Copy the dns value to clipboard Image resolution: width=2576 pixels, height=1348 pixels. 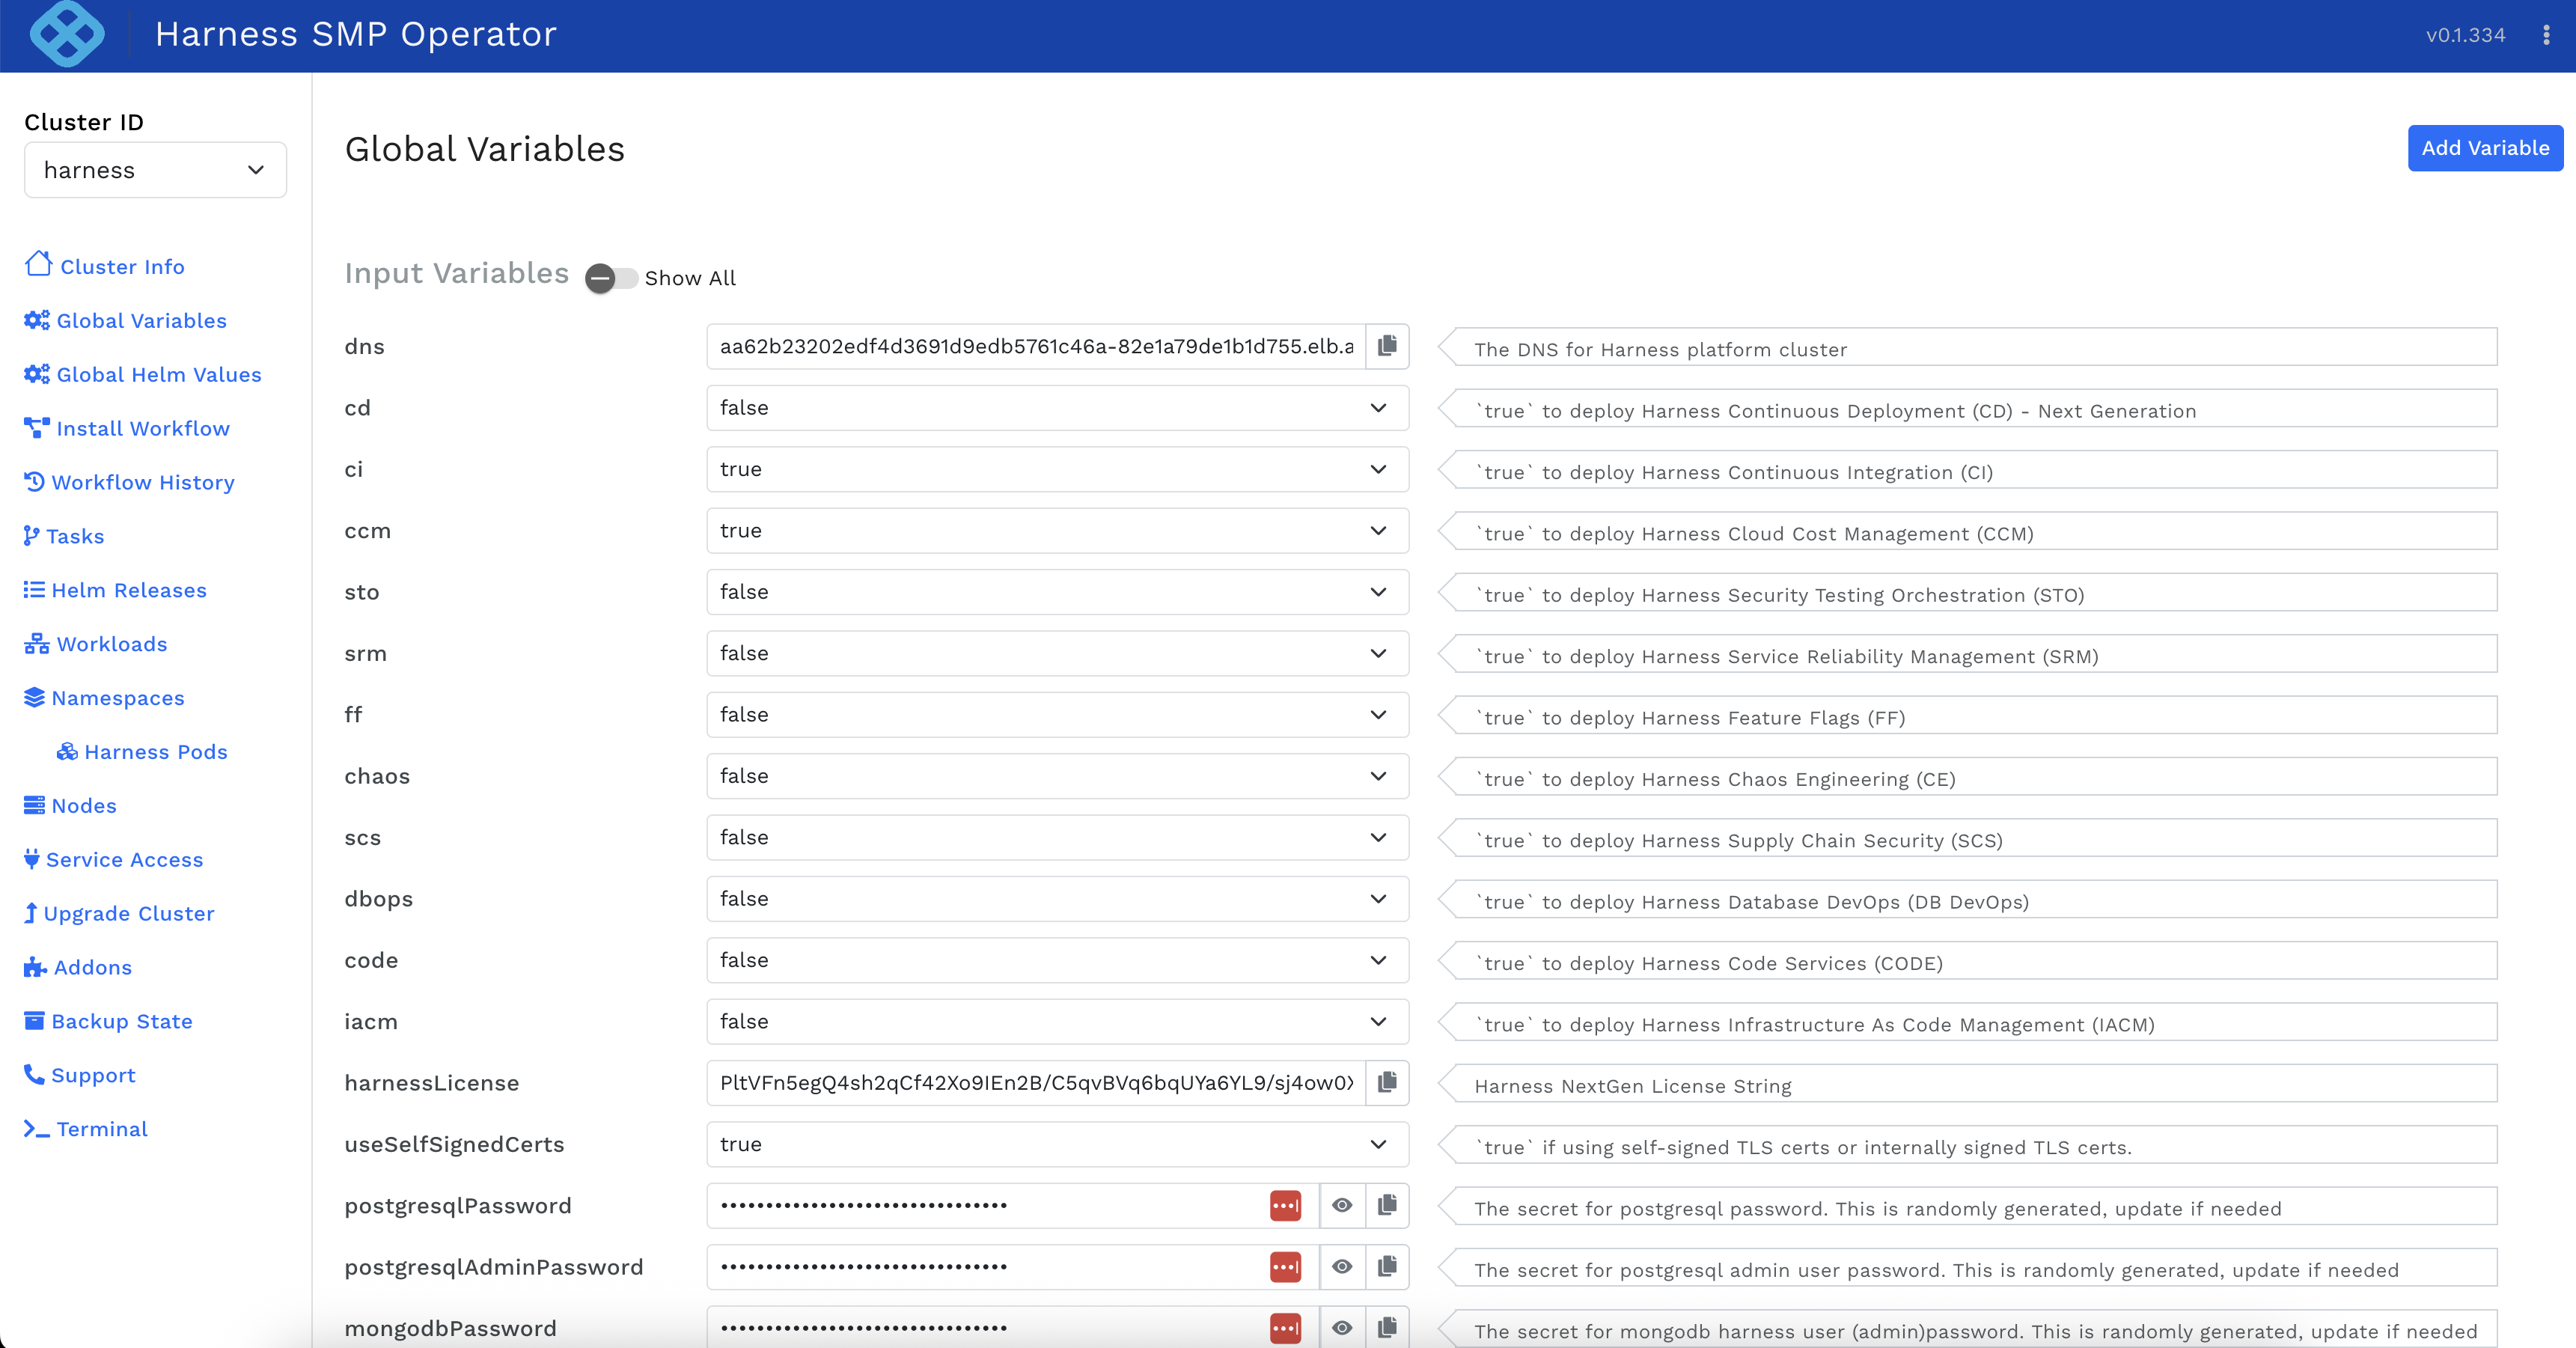point(1387,346)
